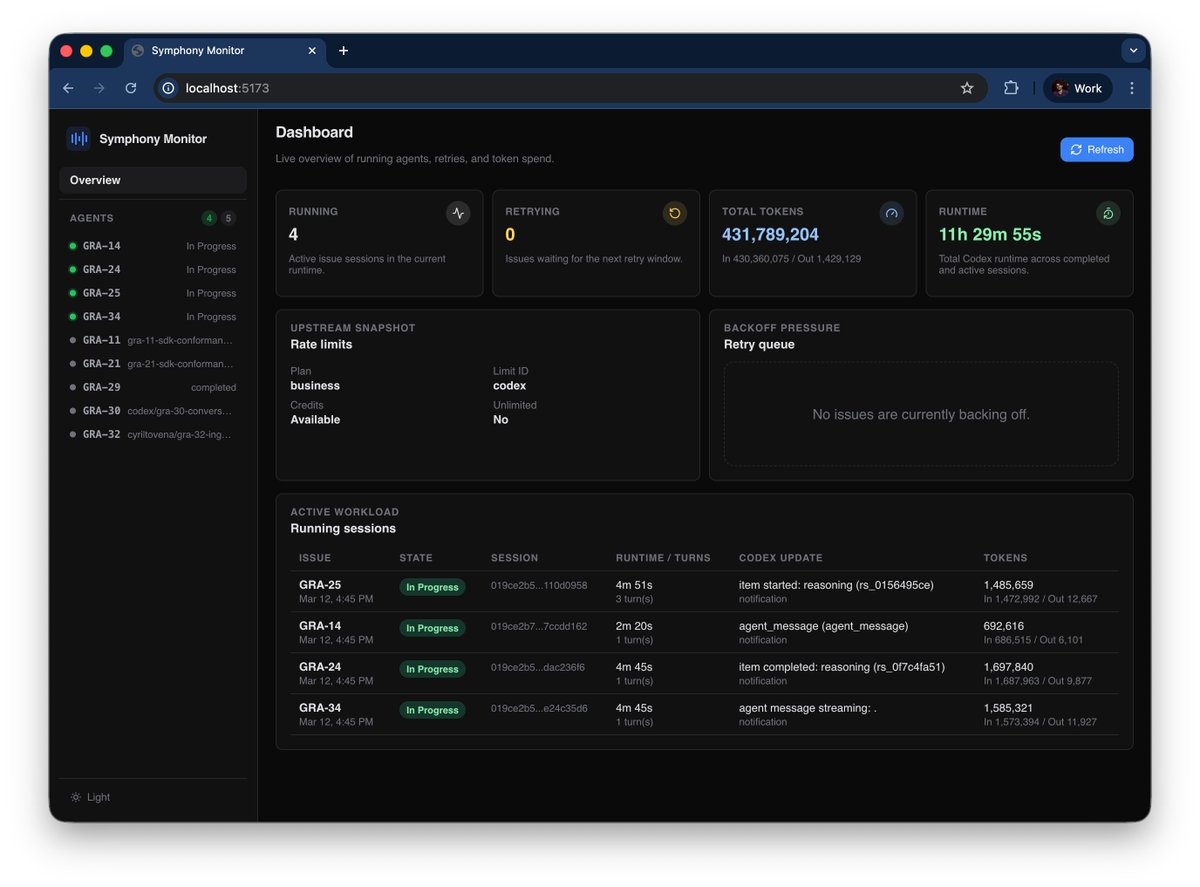Click session ID 019ce2b5...dac236f6
Image resolution: width=1200 pixels, height=887 pixels.
[538, 667]
